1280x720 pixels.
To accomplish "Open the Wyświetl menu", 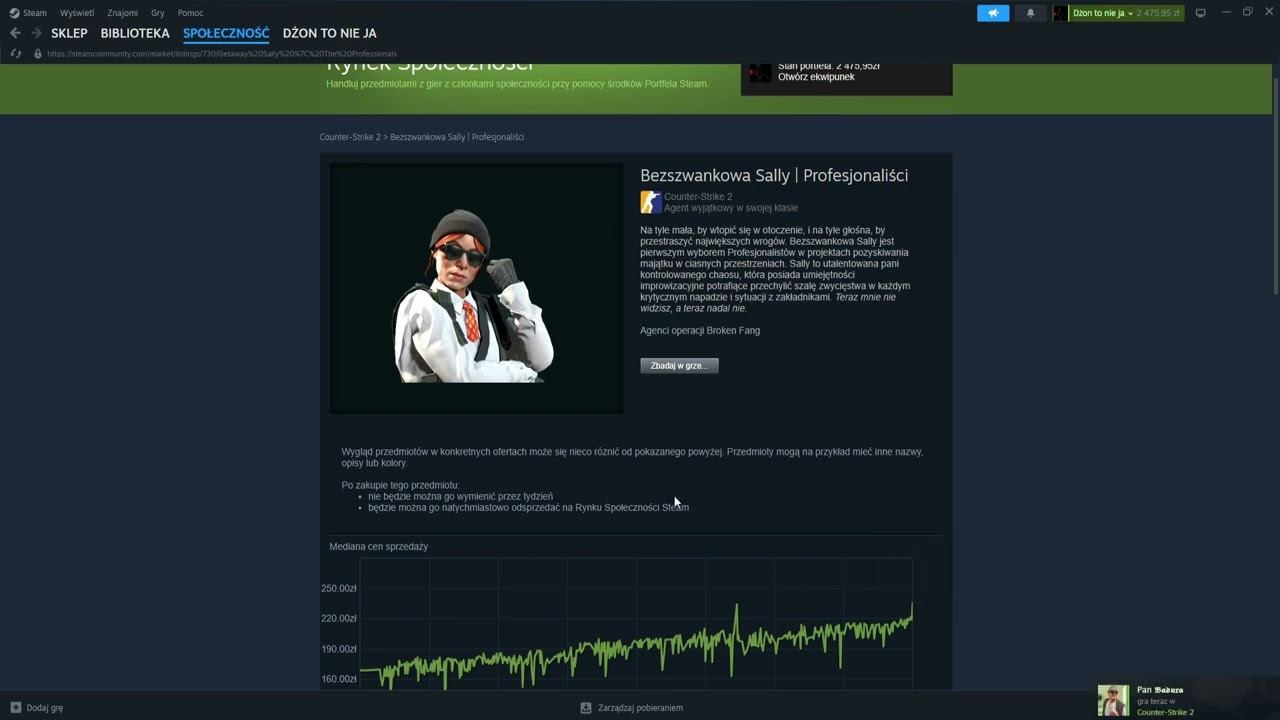I will (x=77, y=13).
